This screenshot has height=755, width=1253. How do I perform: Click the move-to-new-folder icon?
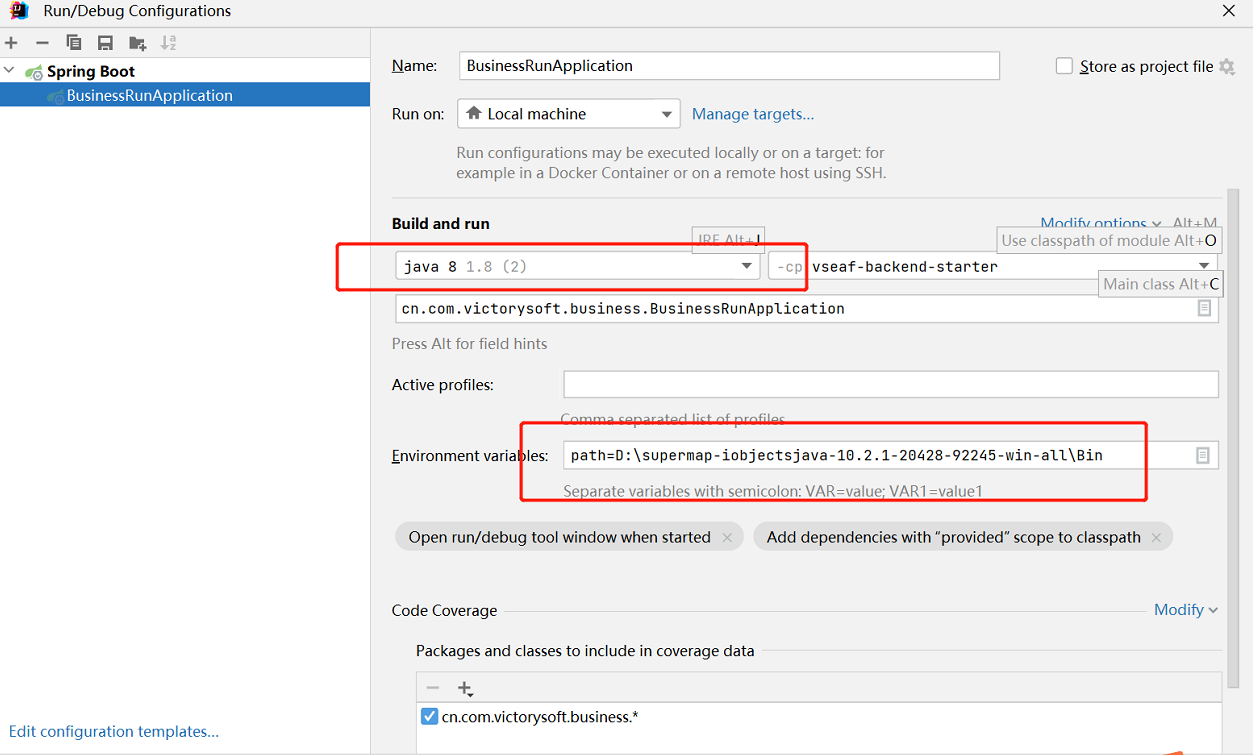tap(137, 43)
